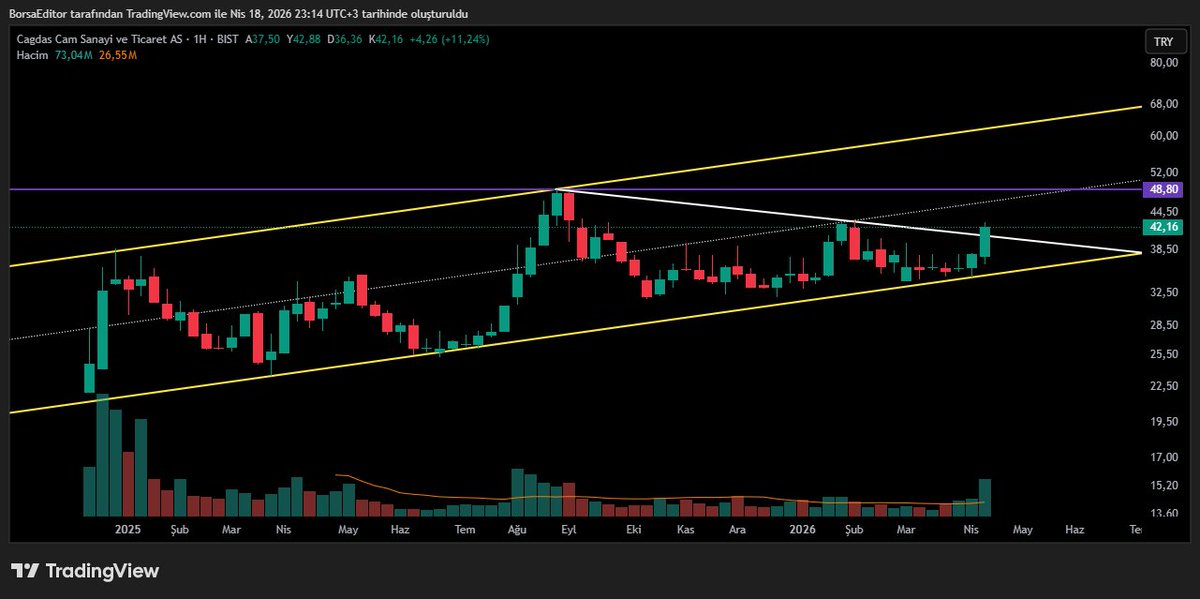
Task: Select the 73,04M volume value
Action: pyautogui.click(x=73, y=54)
